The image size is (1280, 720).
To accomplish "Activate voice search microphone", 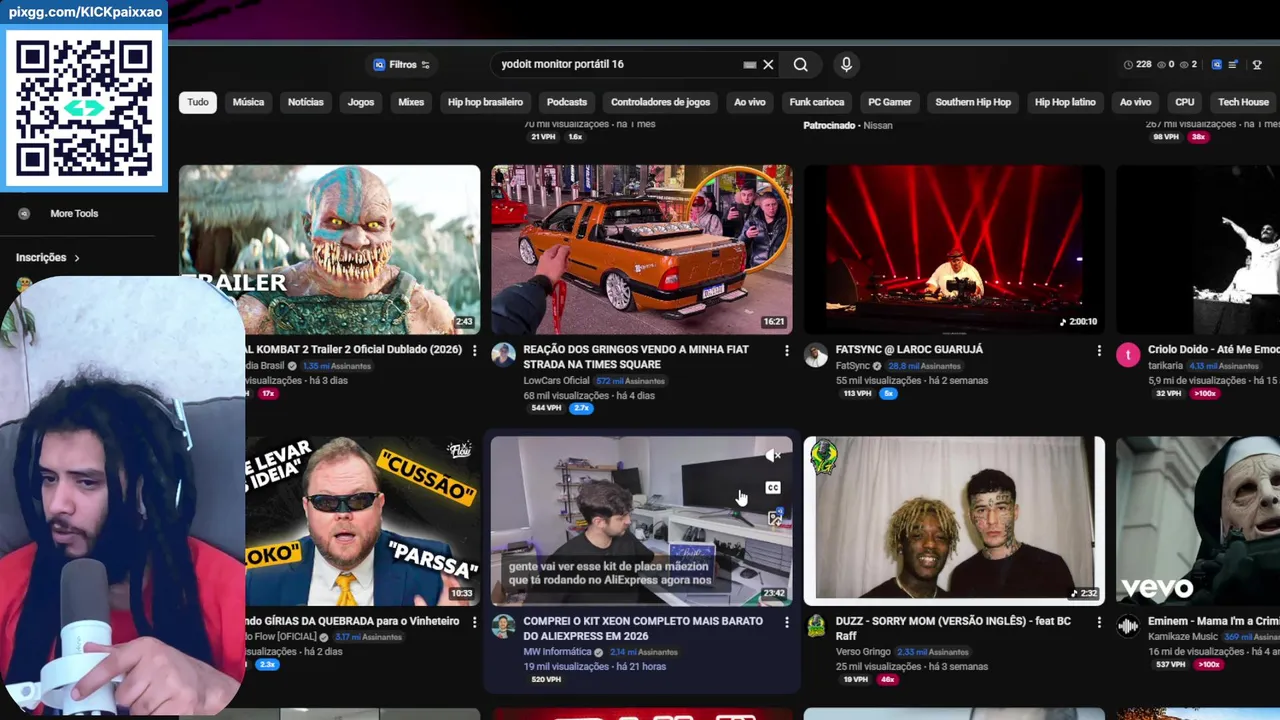I will click(846, 64).
